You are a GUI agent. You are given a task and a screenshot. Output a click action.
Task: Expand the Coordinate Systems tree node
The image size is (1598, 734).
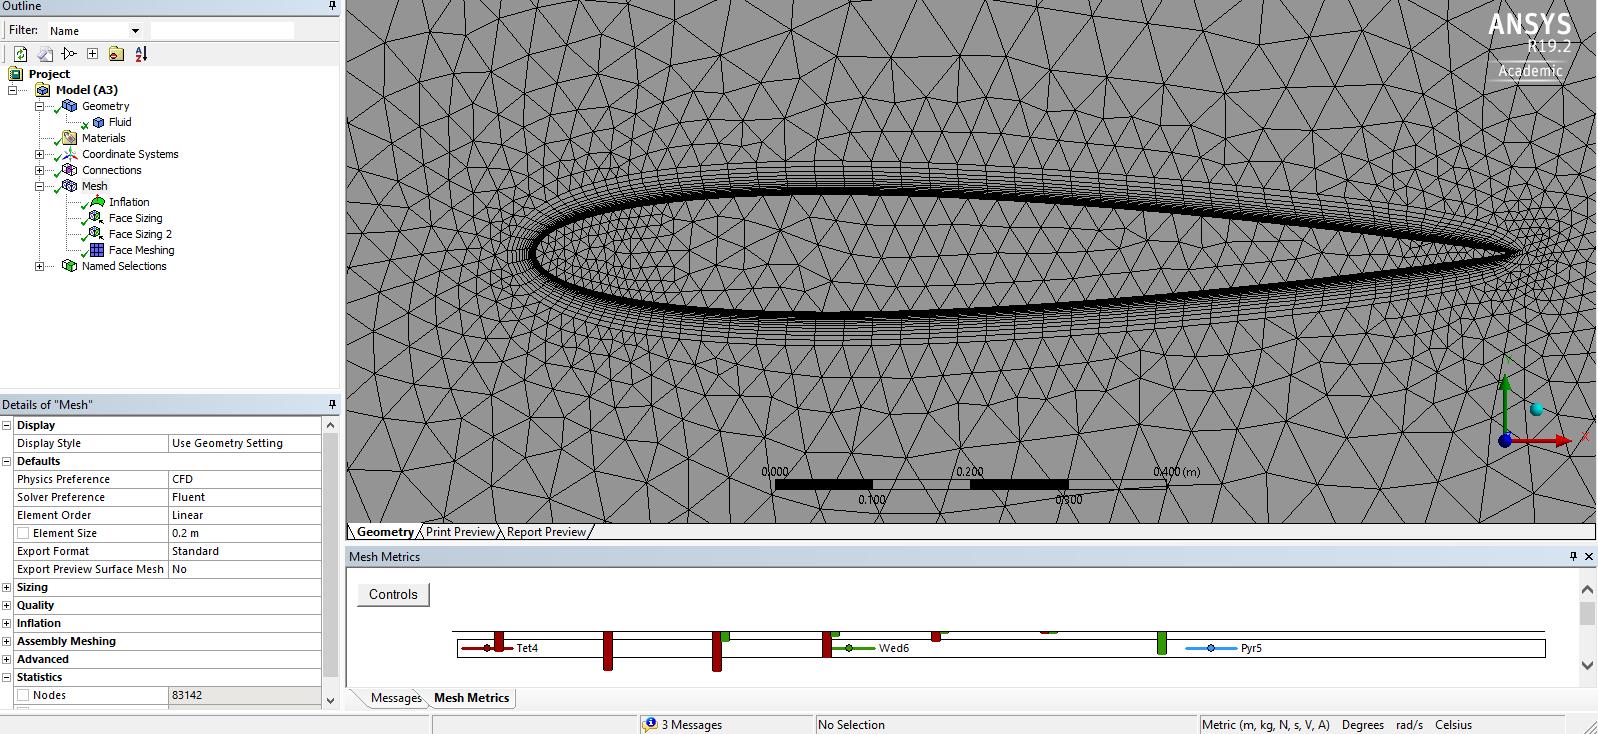click(x=40, y=154)
